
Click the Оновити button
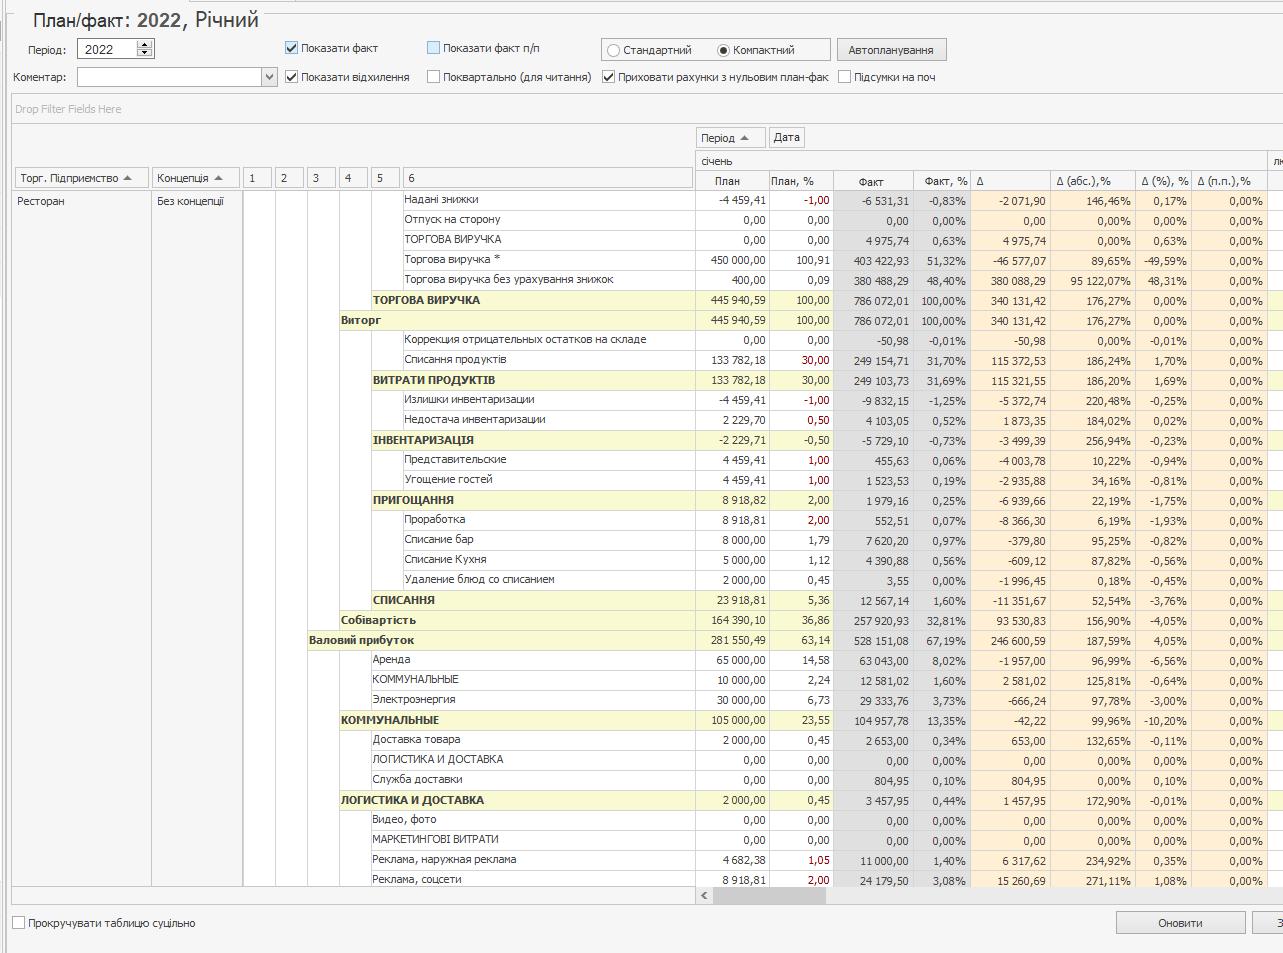coord(1180,923)
